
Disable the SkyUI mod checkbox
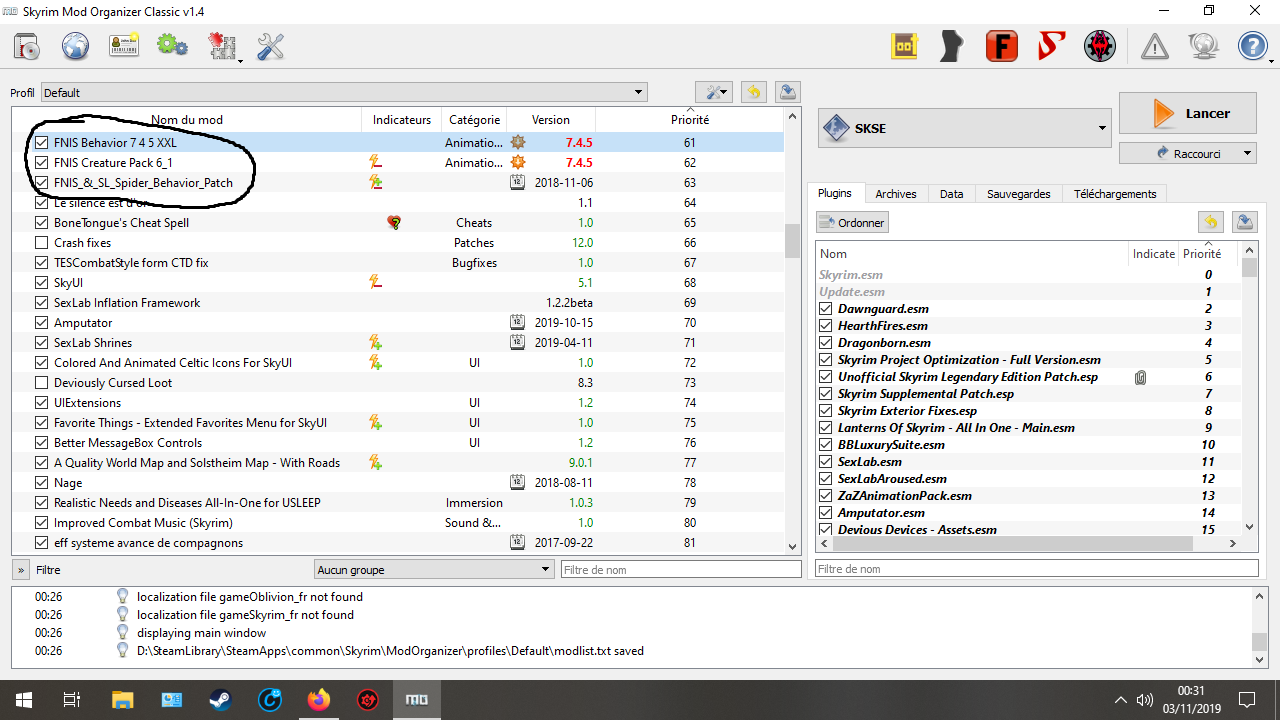coord(41,283)
